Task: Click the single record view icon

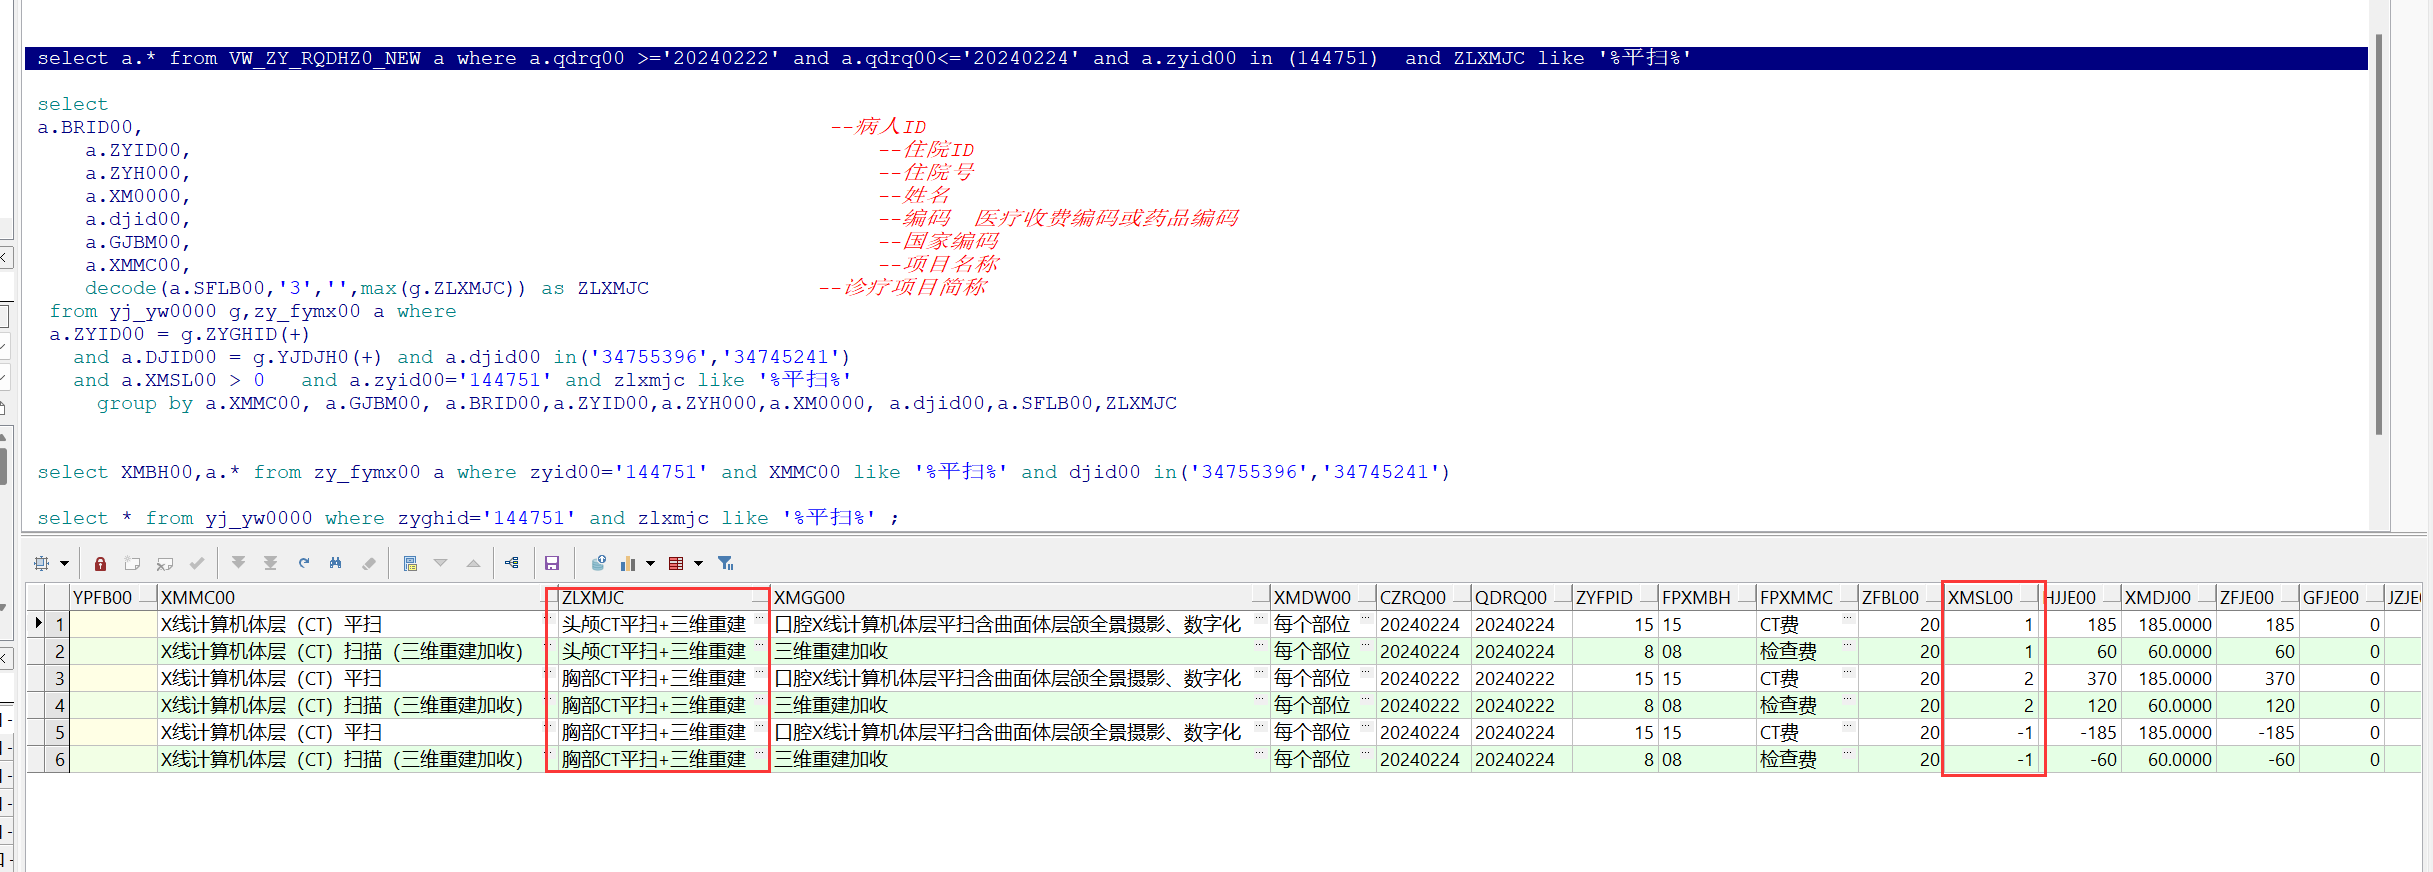Action: (410, 563)
